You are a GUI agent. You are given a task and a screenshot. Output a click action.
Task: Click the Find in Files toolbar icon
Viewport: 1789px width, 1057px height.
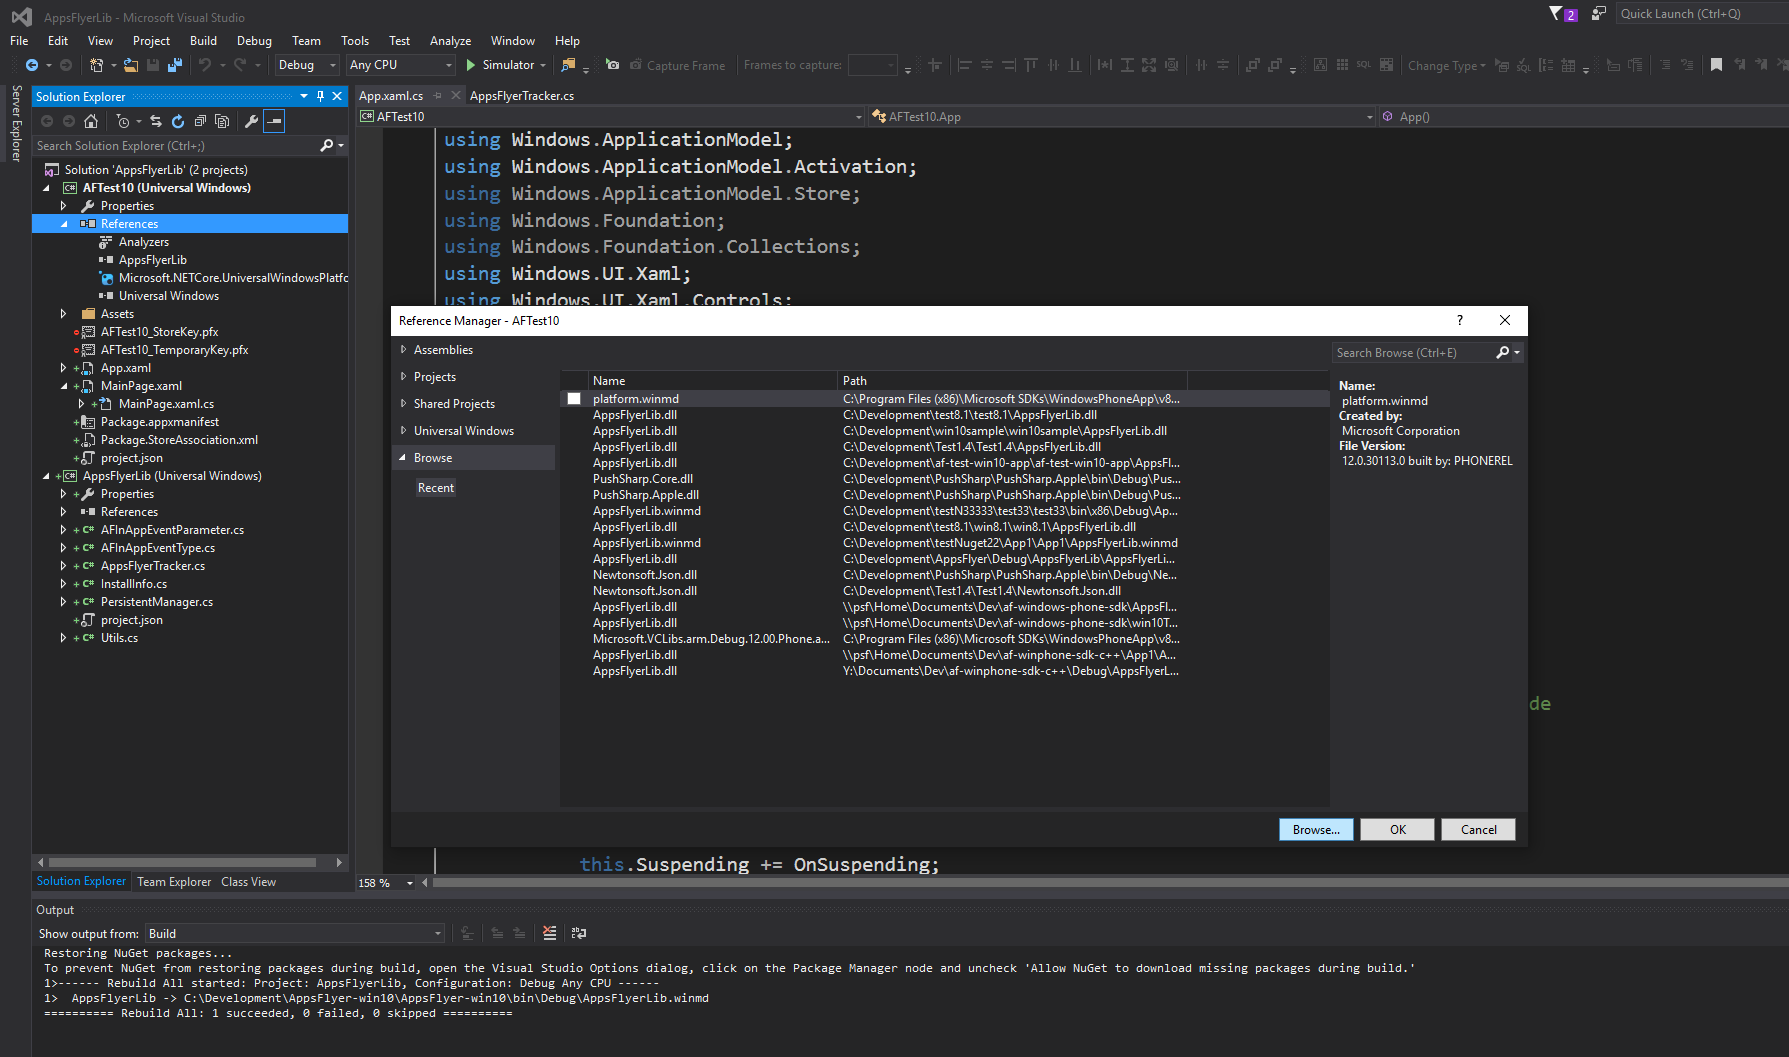coord(568,65)
